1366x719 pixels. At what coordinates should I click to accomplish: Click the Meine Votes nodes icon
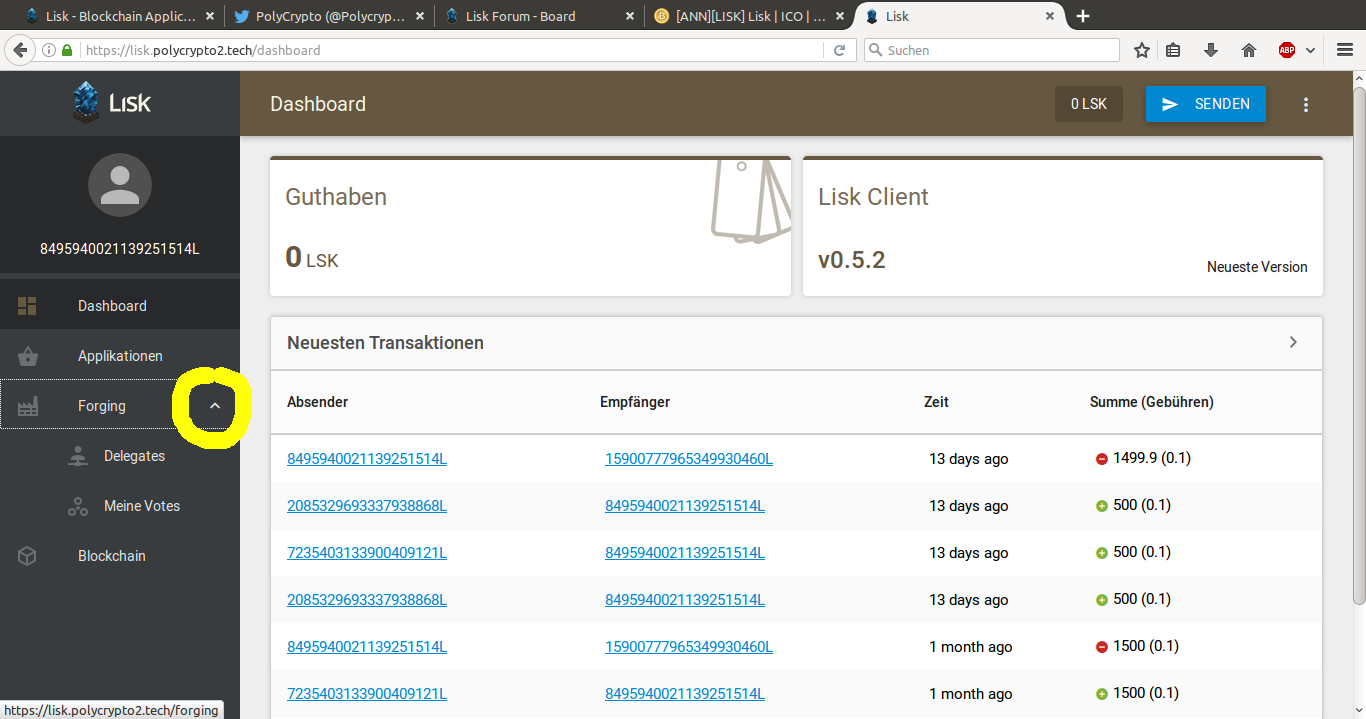coord(78,506)
